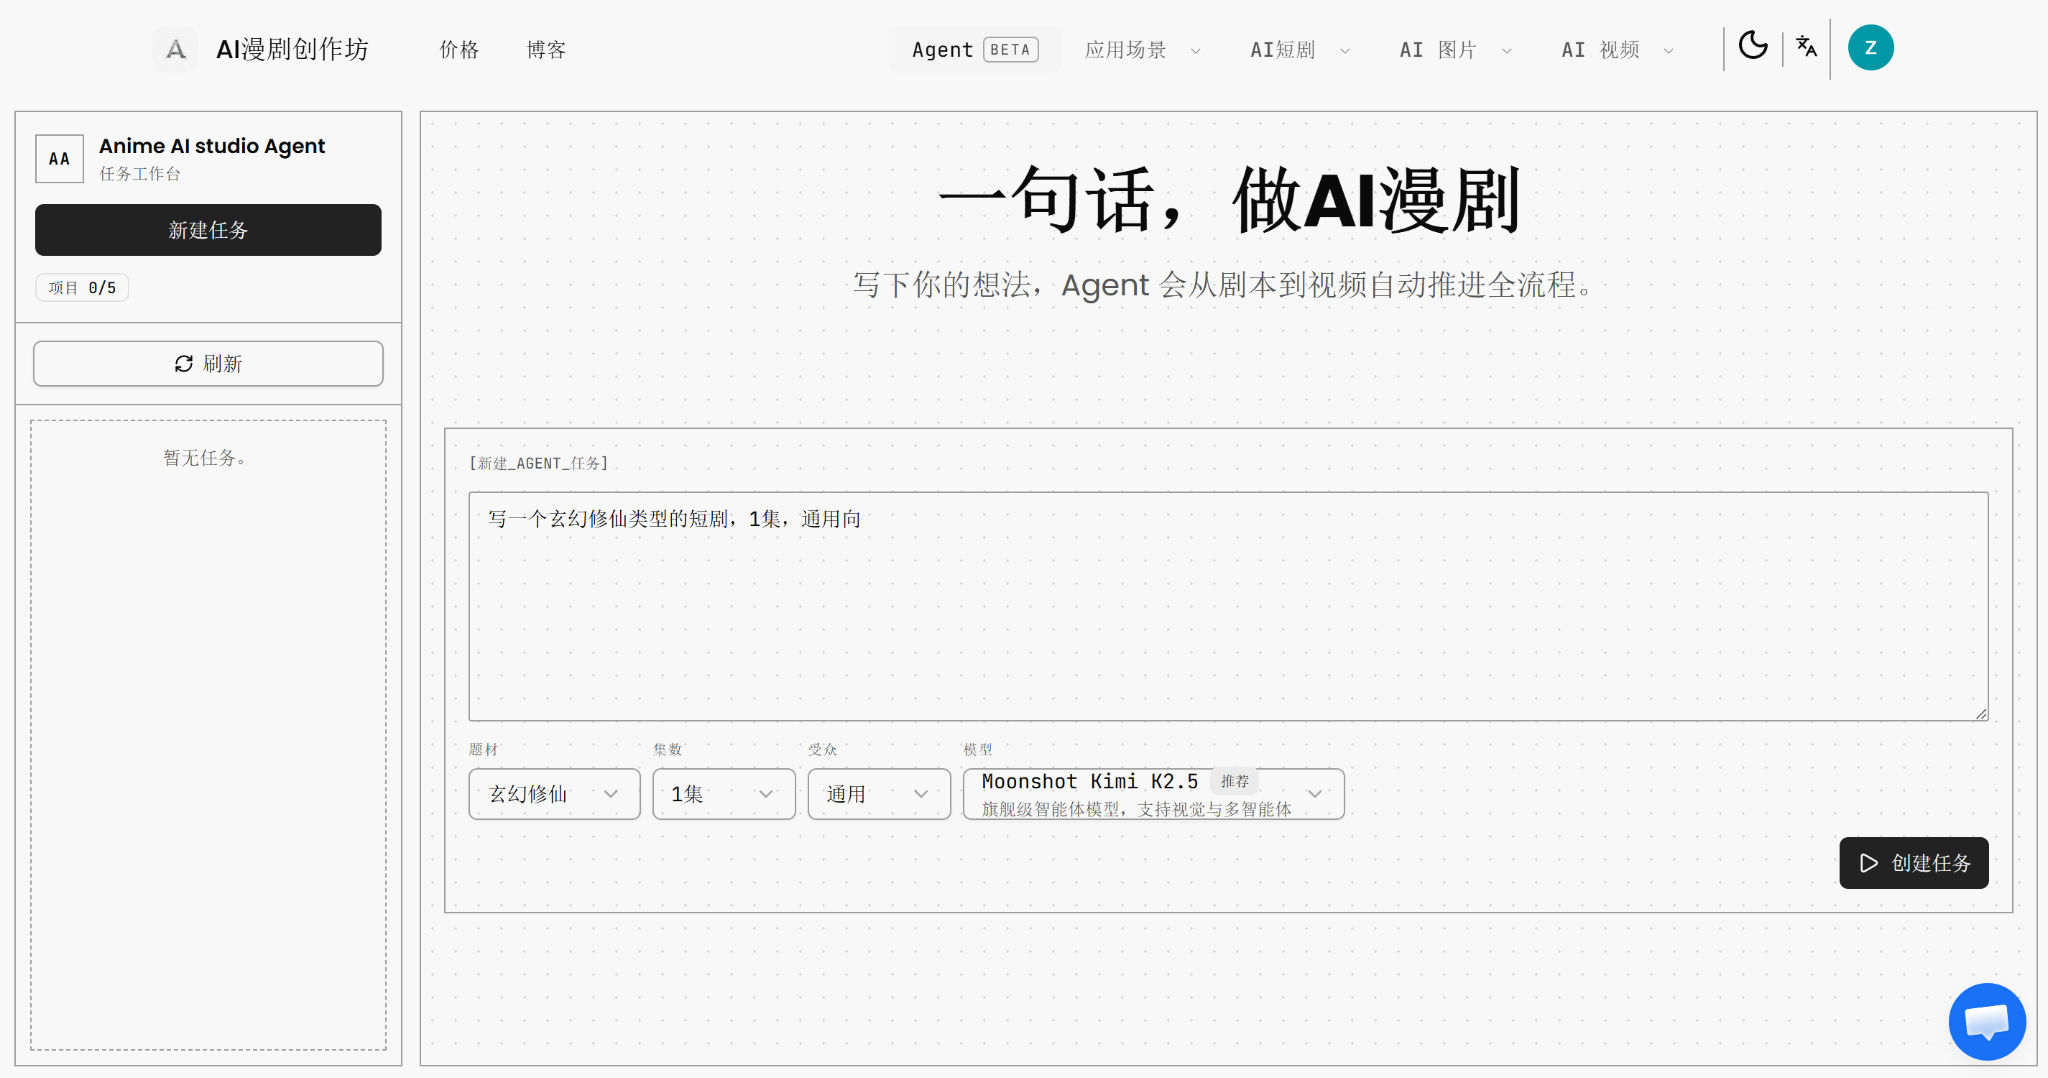Click the AA agent workspace icon
This screenshot has width=2048, height=1078.
(59, 159)
